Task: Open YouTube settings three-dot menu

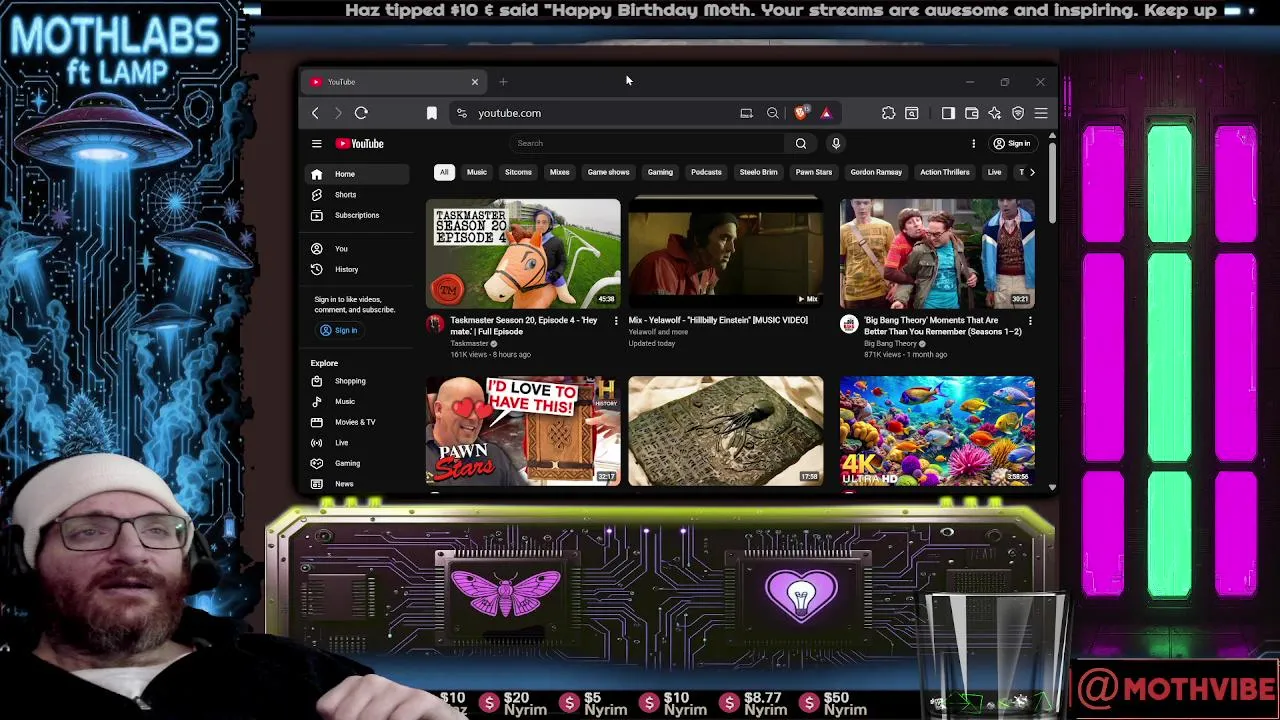Action: pyautogui.click(x=973, y=143)
